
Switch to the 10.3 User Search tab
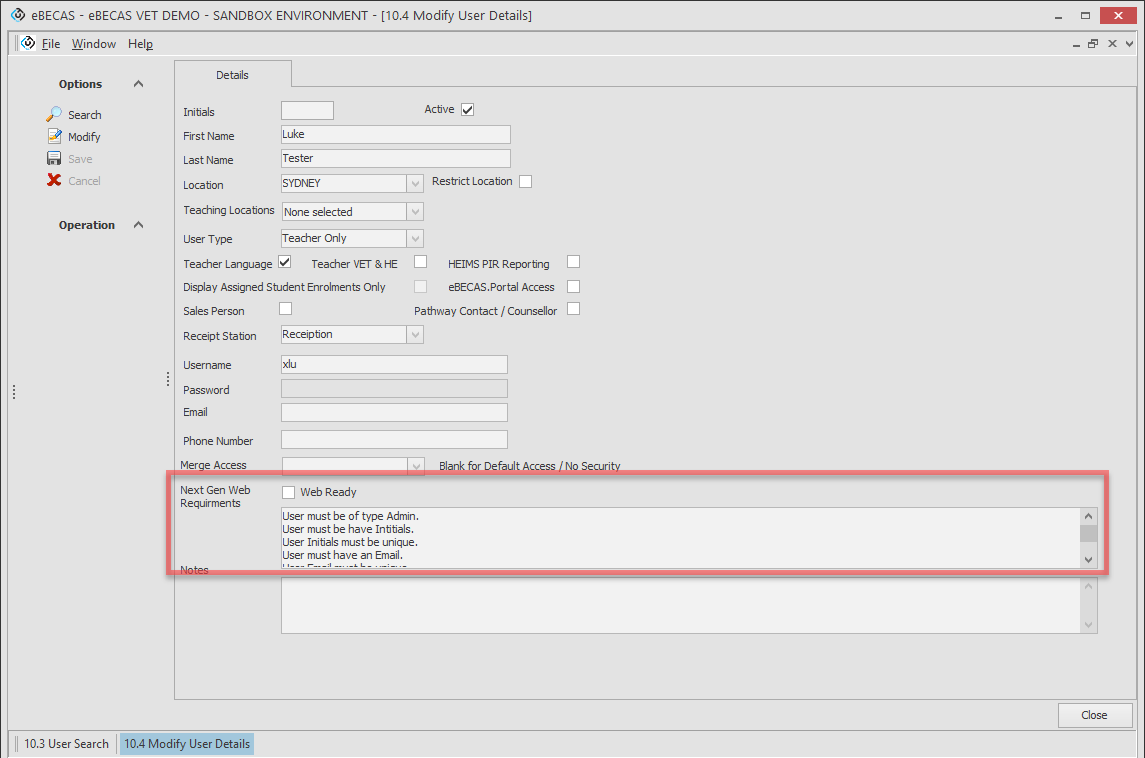click(x=66, y=744)
